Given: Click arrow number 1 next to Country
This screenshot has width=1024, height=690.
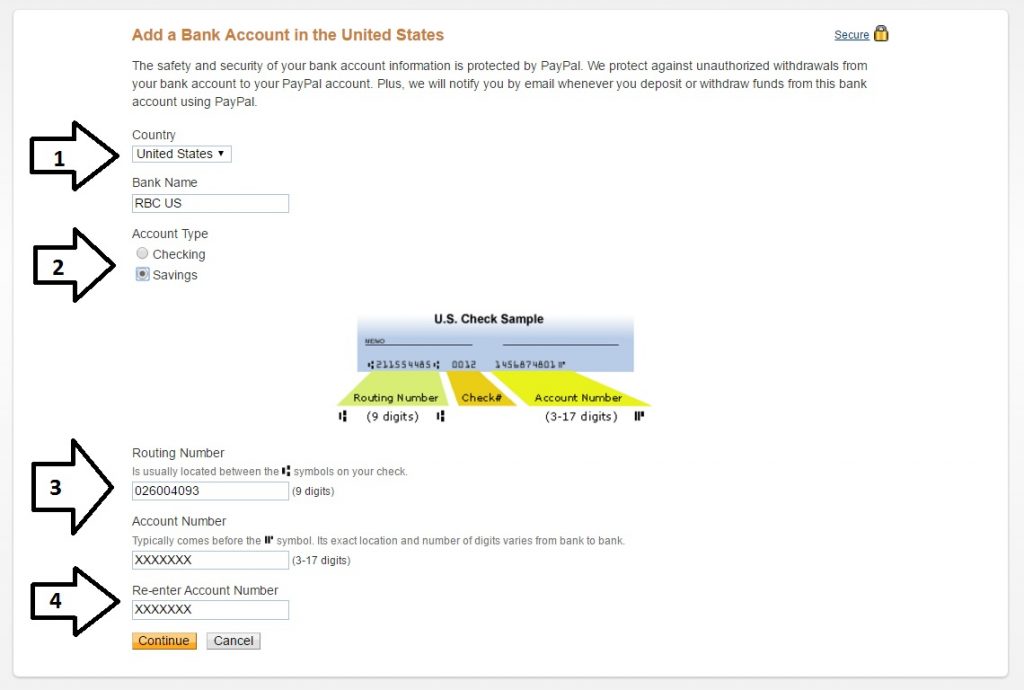Looking at the screenshot, I should pyautogui.click(x=70, y=155).
